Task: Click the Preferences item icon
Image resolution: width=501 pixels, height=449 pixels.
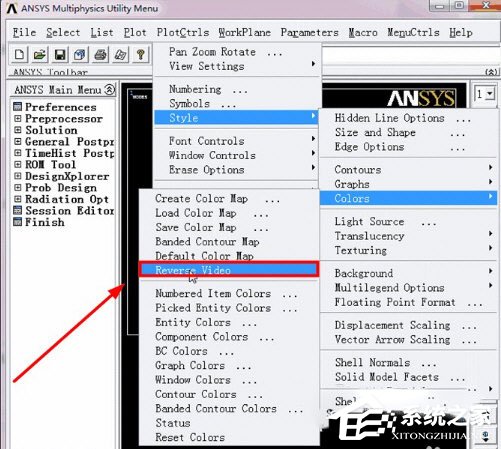Action: point(17,107)
